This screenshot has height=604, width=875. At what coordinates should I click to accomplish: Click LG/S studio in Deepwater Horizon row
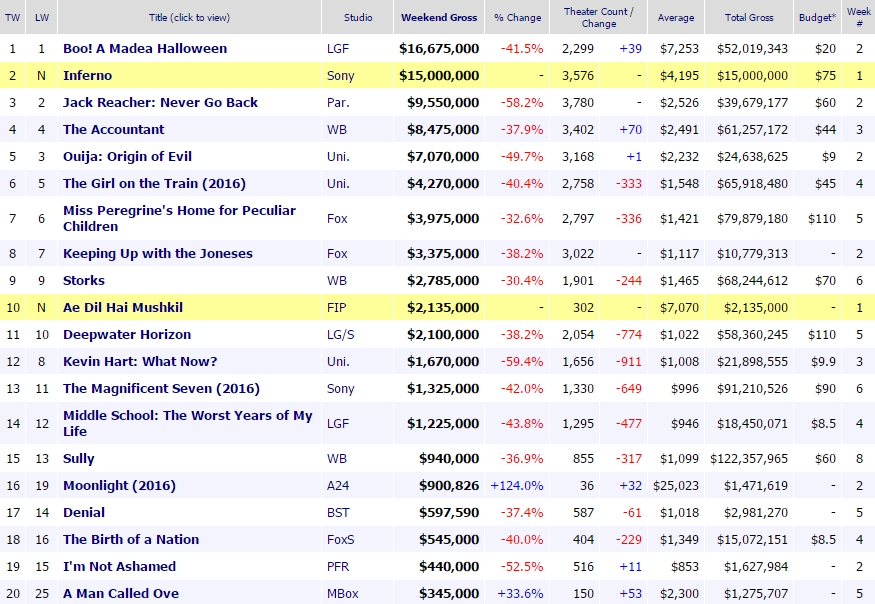[340, 334]
